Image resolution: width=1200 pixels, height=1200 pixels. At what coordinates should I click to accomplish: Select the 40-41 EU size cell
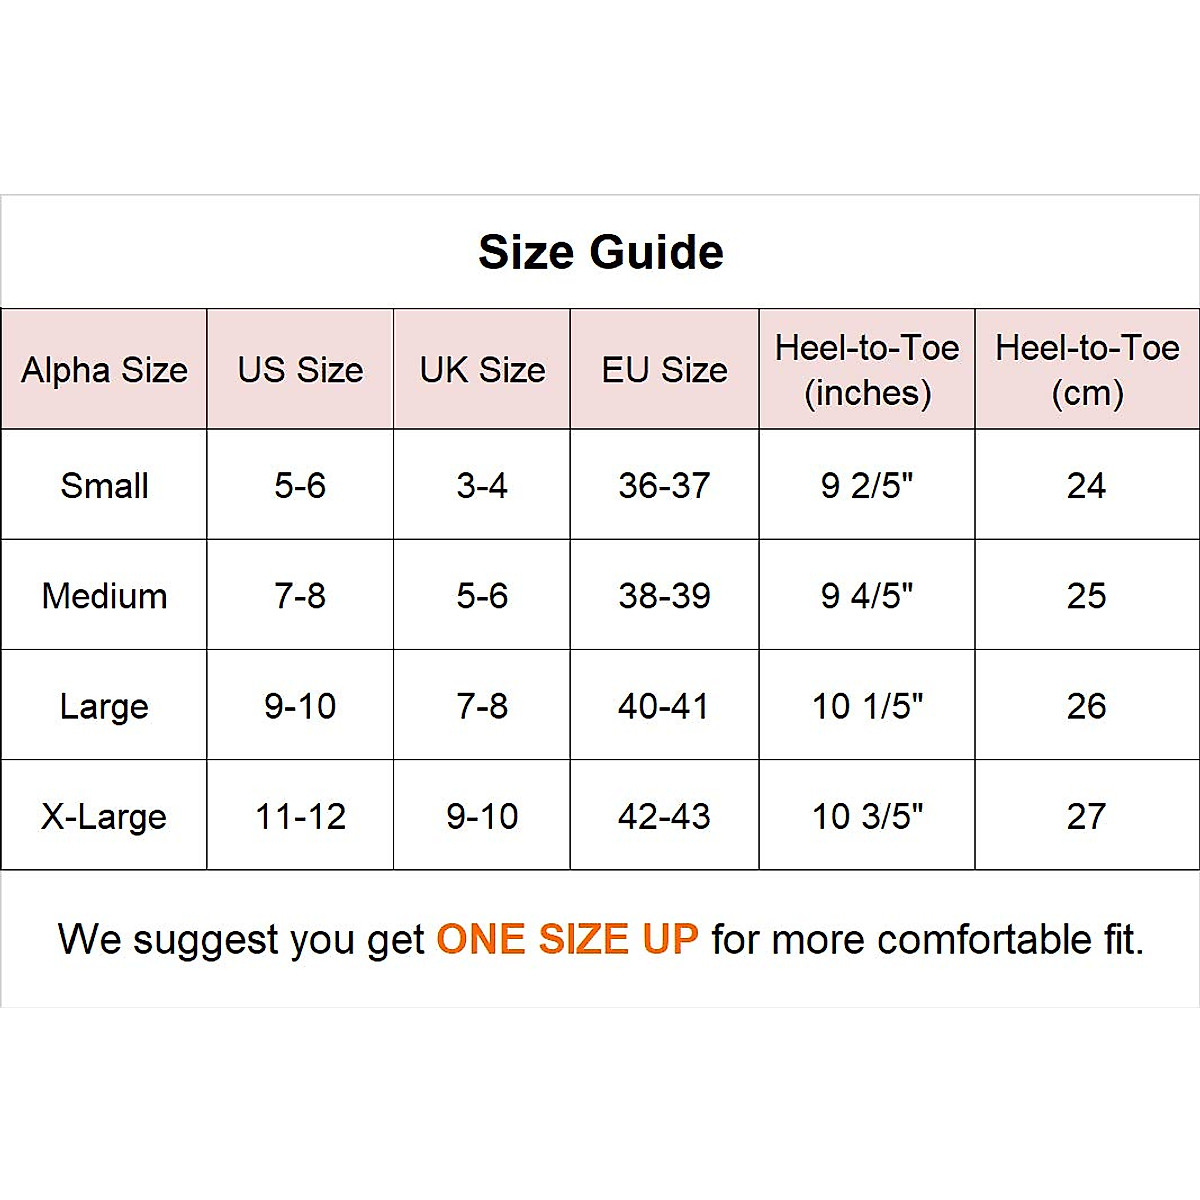[664, 706]
